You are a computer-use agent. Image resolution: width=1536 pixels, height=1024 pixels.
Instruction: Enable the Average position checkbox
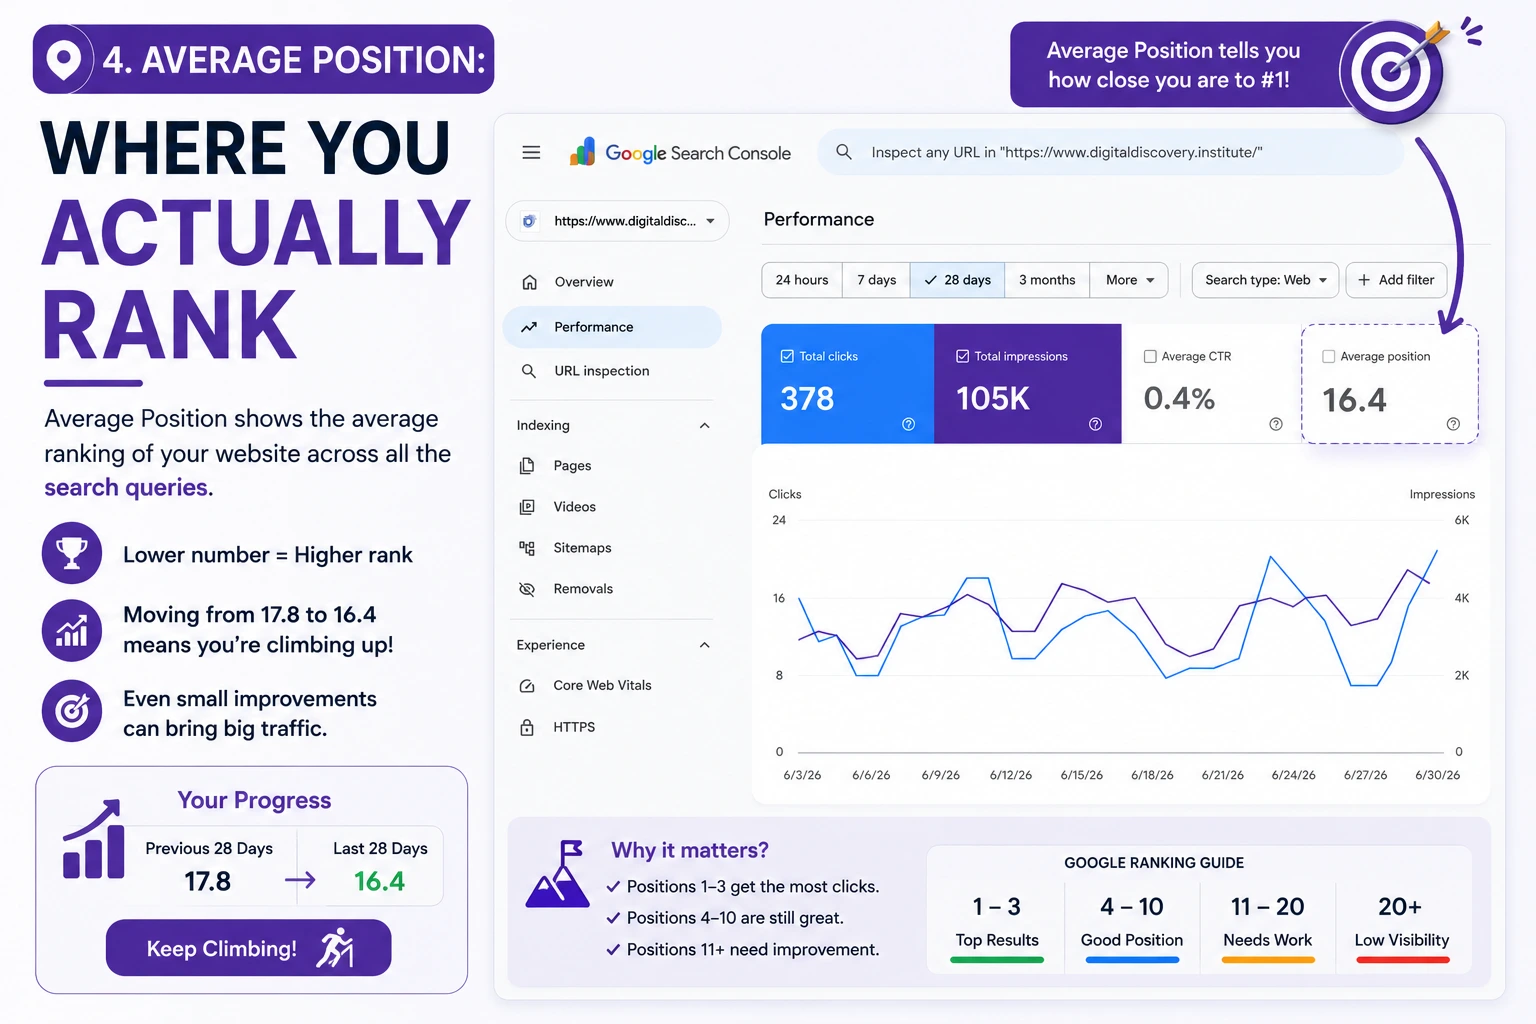coord(1329,356)
